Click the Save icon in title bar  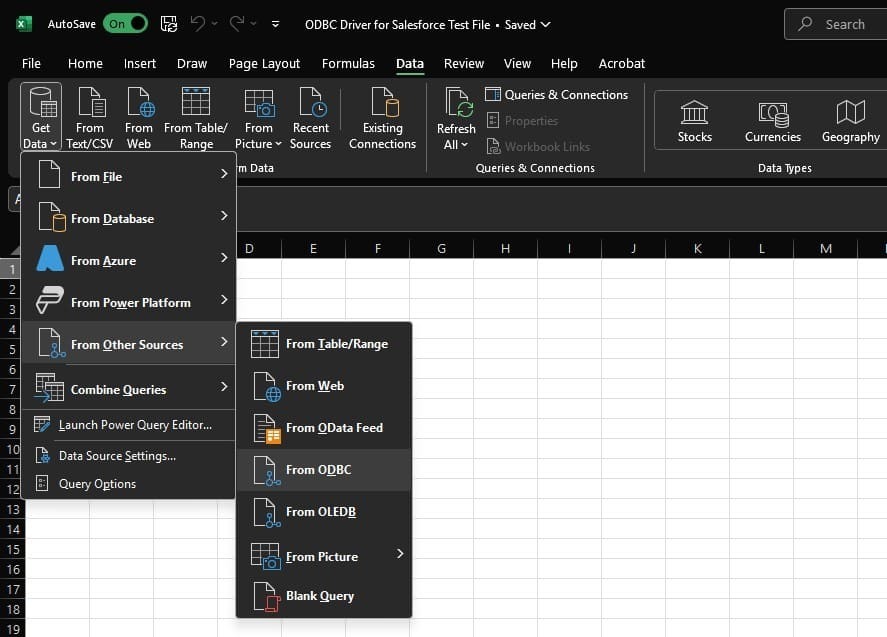(x=169, y=24)
